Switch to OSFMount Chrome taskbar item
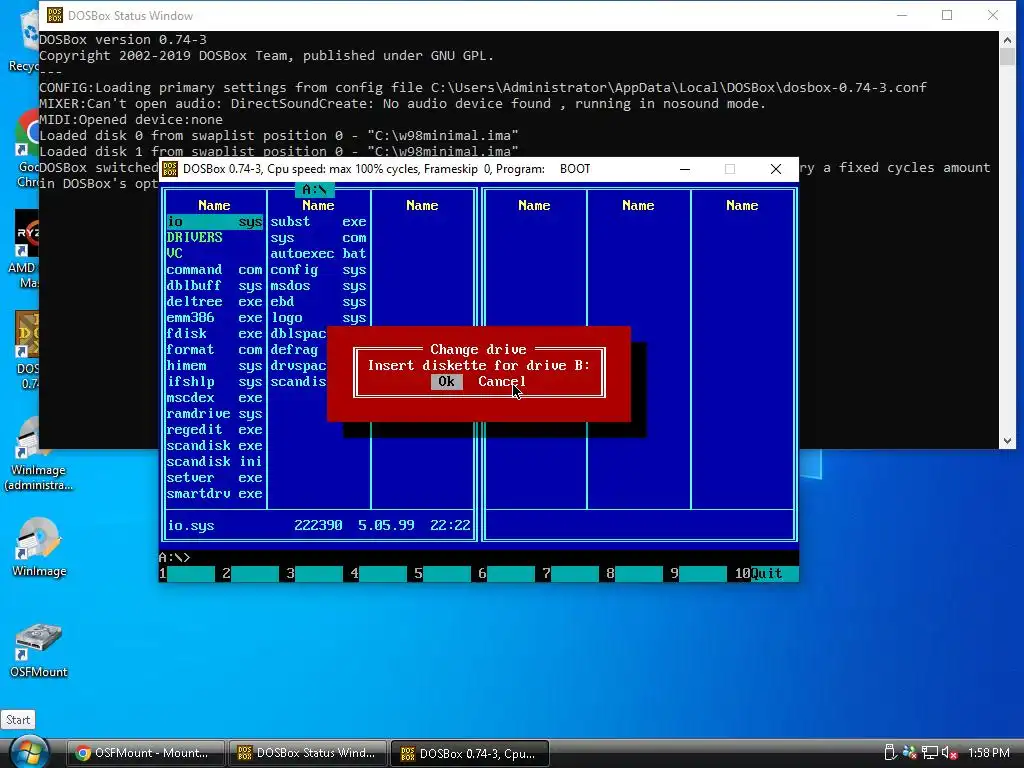The height and width of the screenshot is (768, 1024). (146, 753)
